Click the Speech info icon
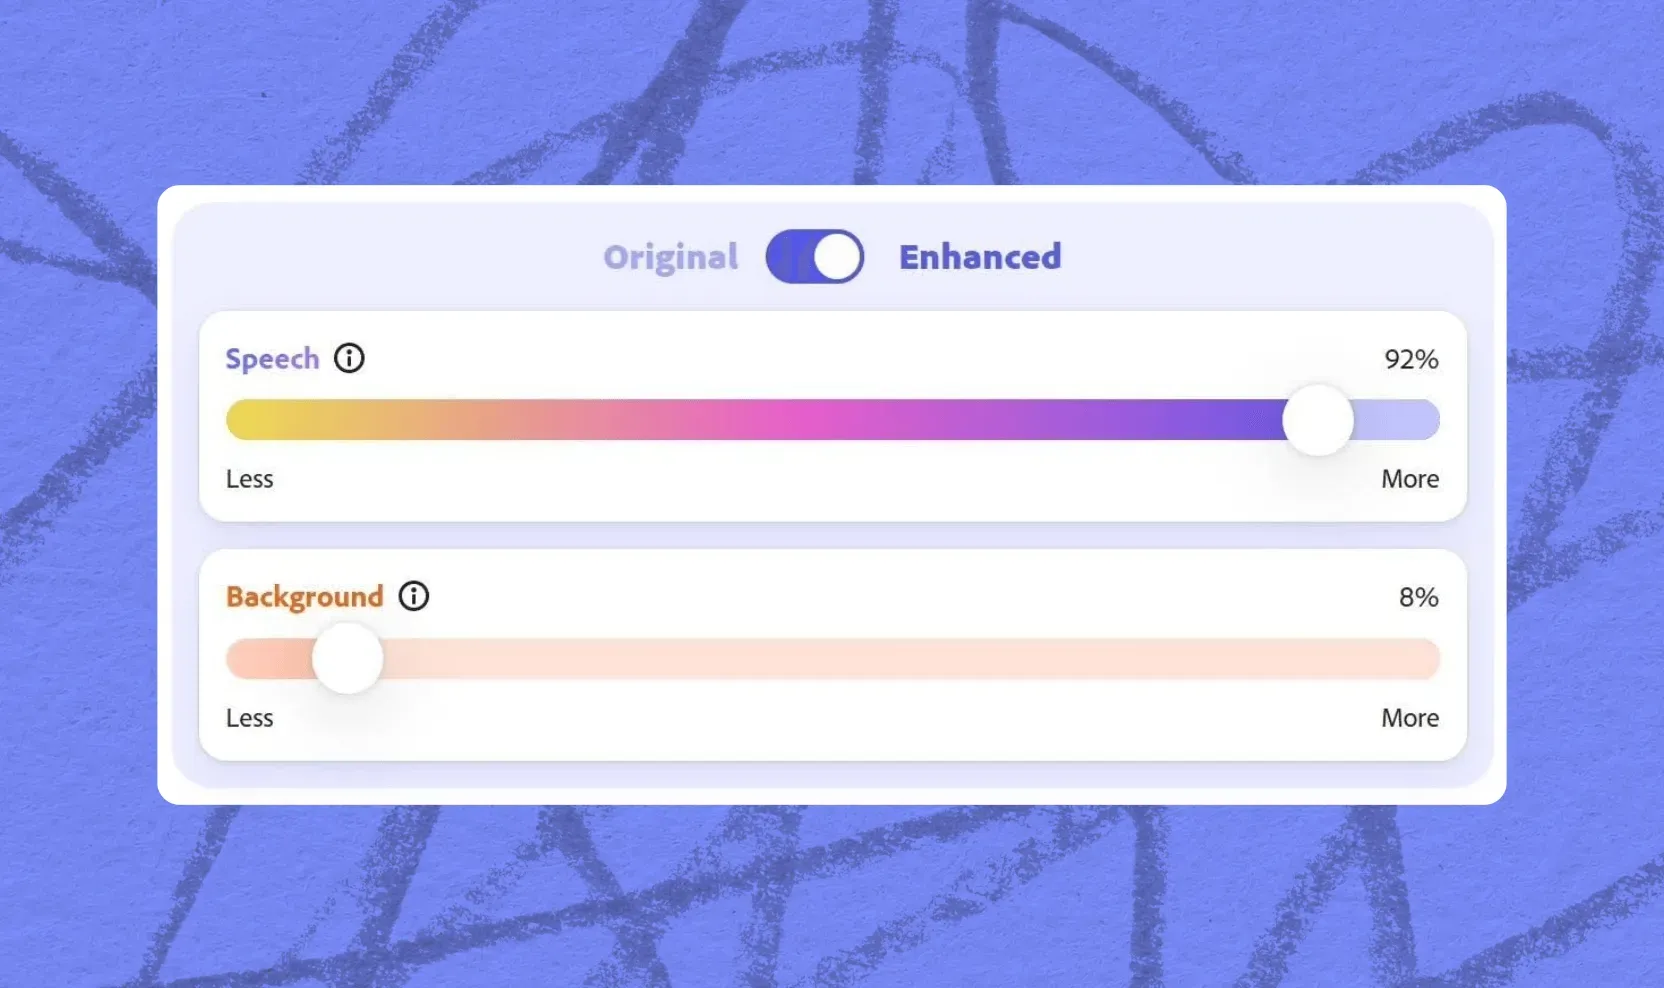The width and height of the screenshot is (1664, 988). pos(349,358)
